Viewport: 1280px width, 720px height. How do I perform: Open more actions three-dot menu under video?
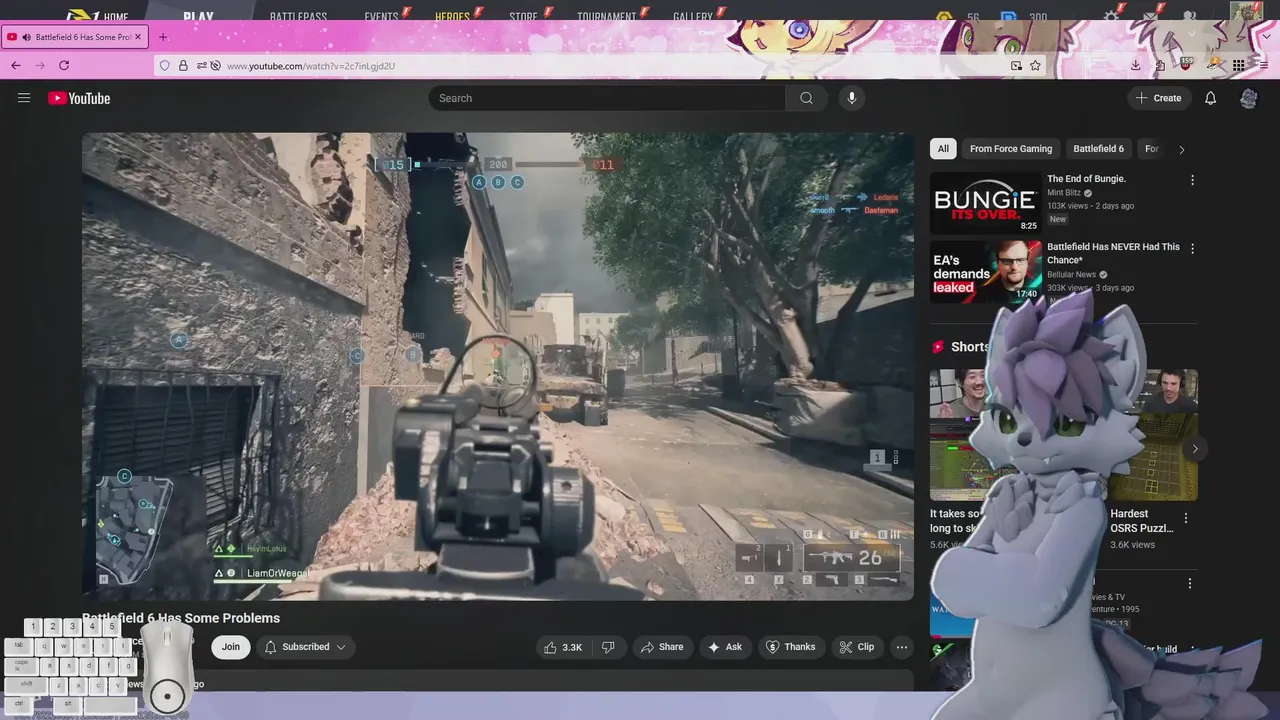coord(902,647)
